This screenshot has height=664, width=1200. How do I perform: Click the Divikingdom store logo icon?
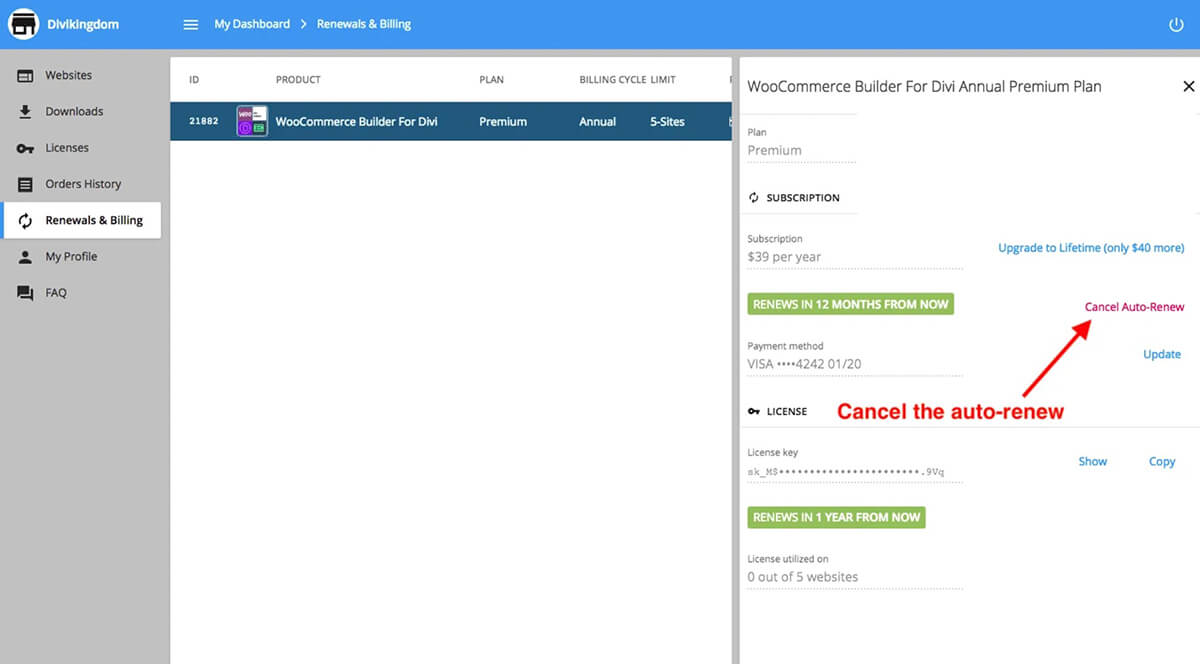pyautogui.click(x=23, y=24)
